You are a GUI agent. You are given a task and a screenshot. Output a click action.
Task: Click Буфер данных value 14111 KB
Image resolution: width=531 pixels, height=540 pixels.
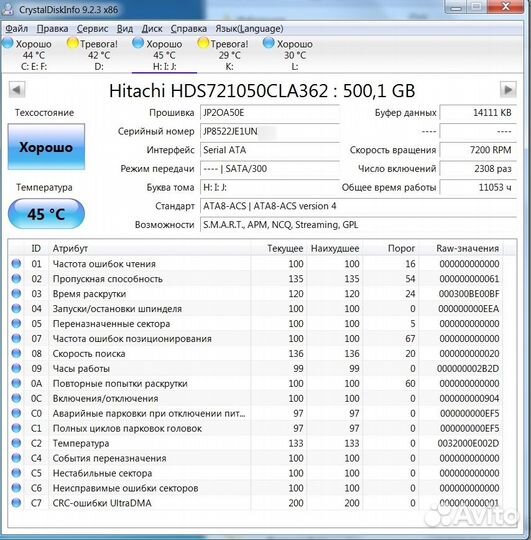(478, 113)
